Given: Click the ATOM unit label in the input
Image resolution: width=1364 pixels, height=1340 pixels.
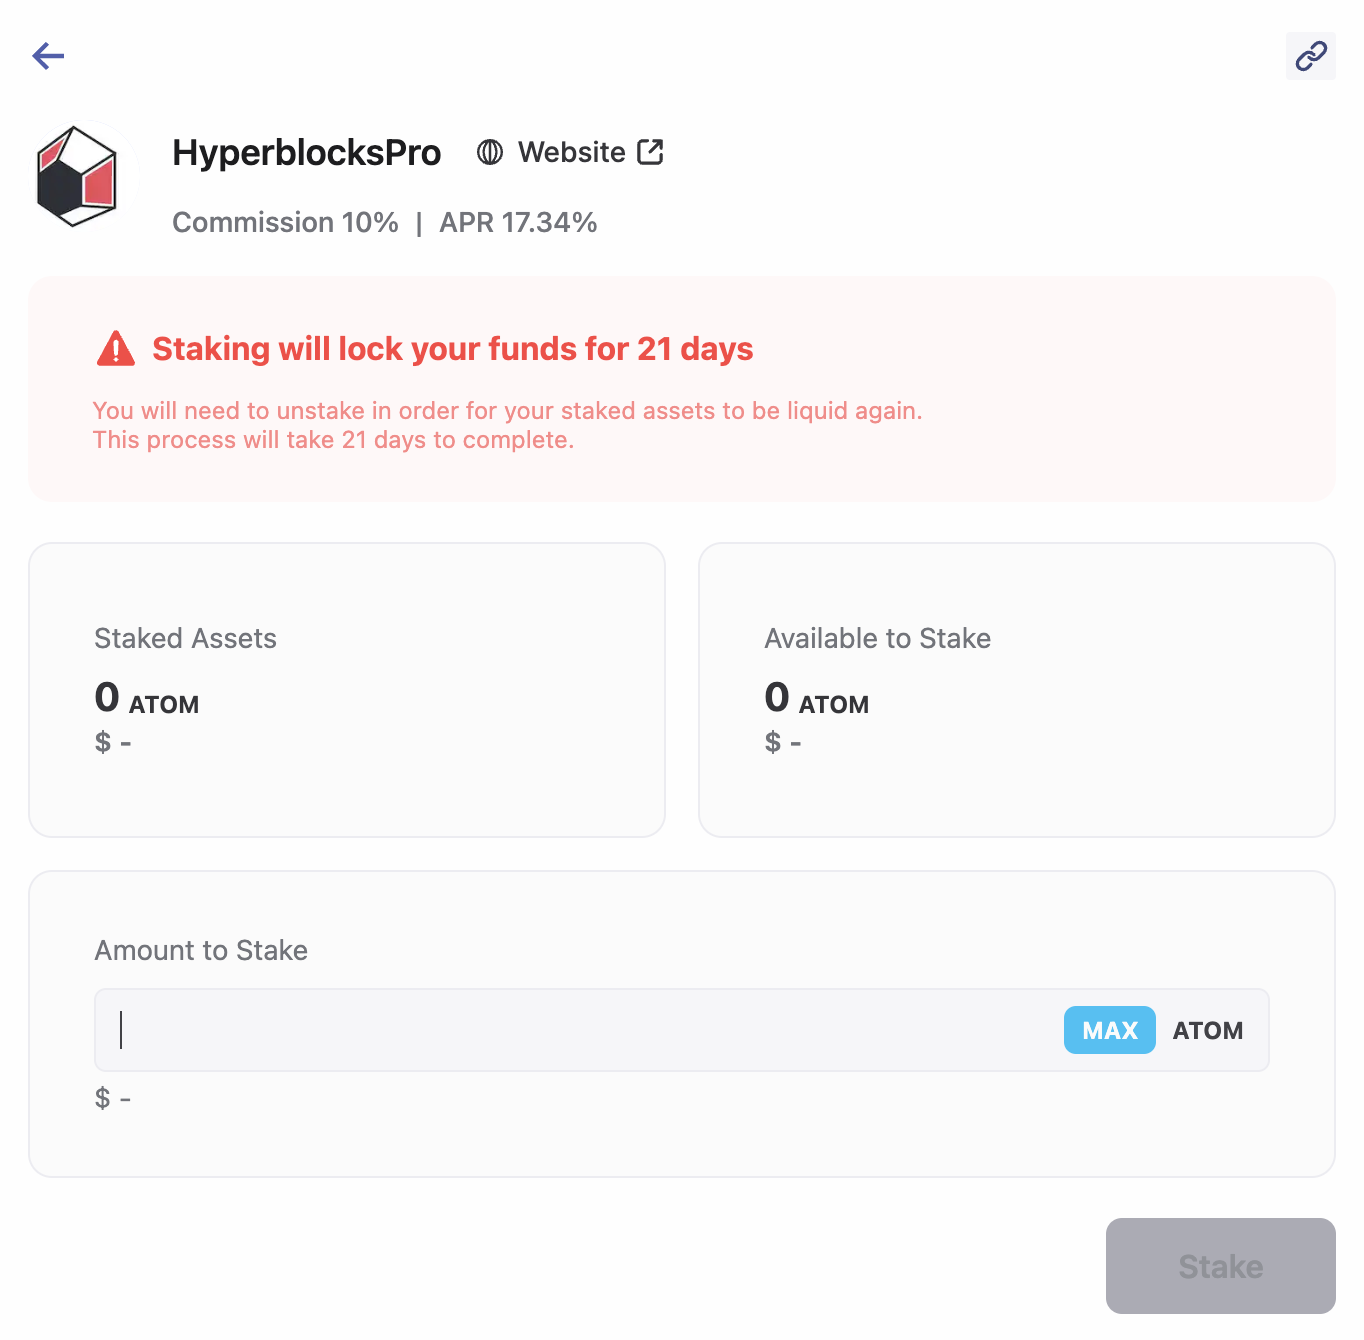Looking at the screenshot, I should 1207,1030.
